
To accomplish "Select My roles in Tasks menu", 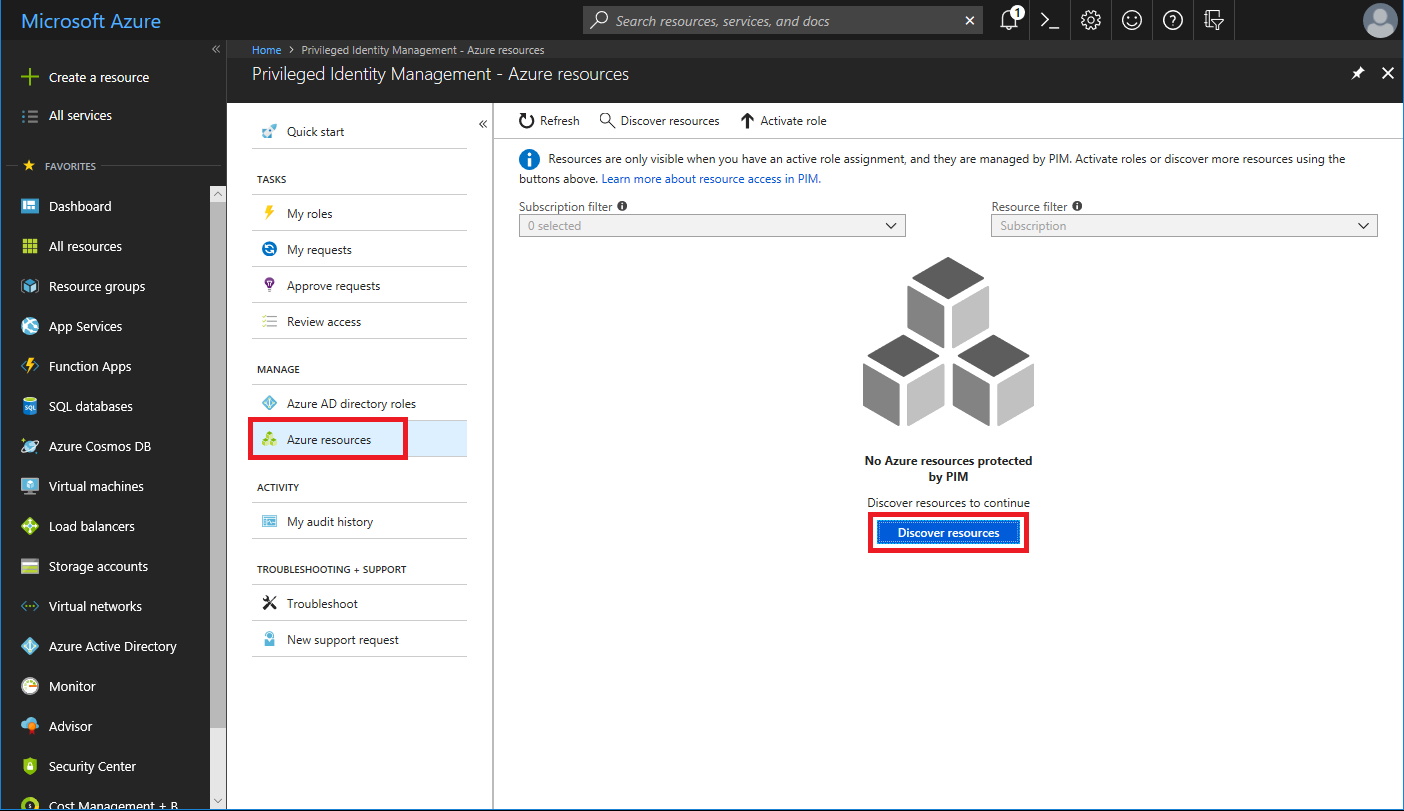I will pyautogui.click(x=309, y=214).
